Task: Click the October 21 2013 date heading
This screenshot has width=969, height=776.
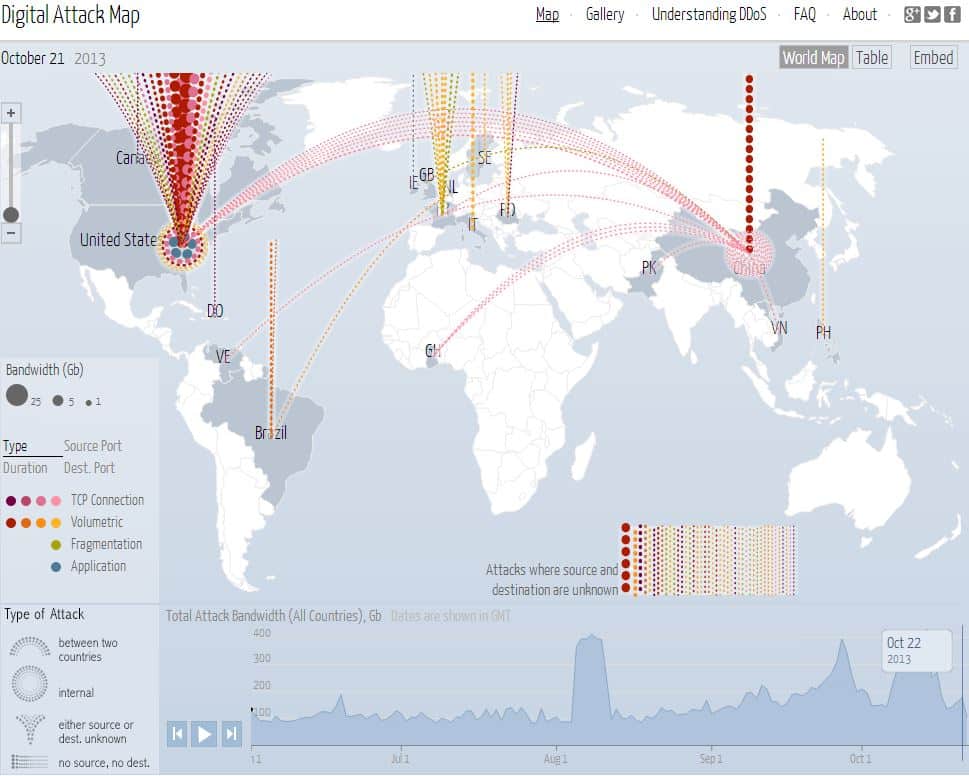Action: click(53, 58)
